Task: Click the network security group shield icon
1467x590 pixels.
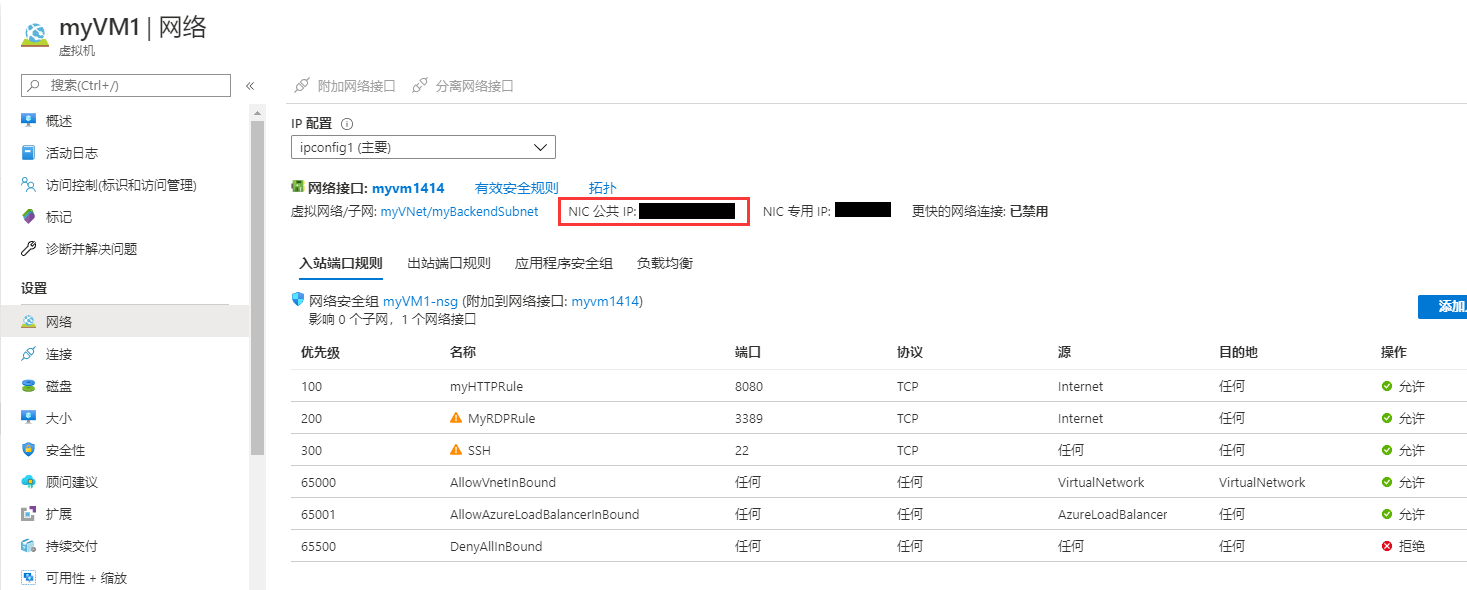Action: coord(297,299)
